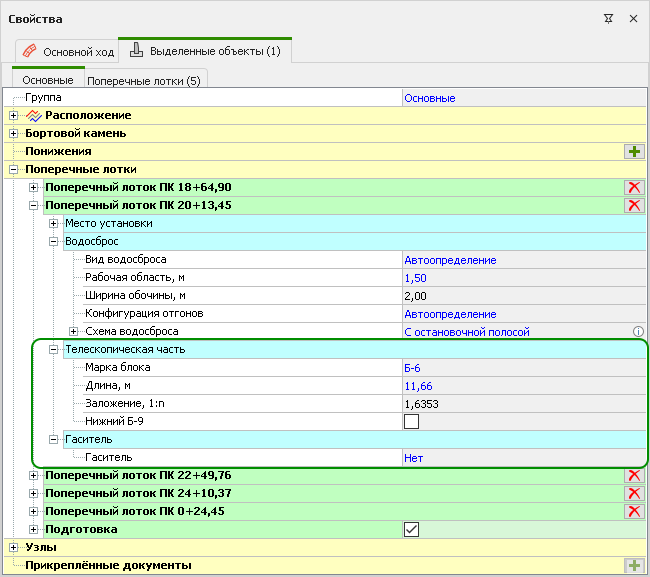Expand the Расположение group
This screenshot has height=577, width=650.
(x=13, y=115)
